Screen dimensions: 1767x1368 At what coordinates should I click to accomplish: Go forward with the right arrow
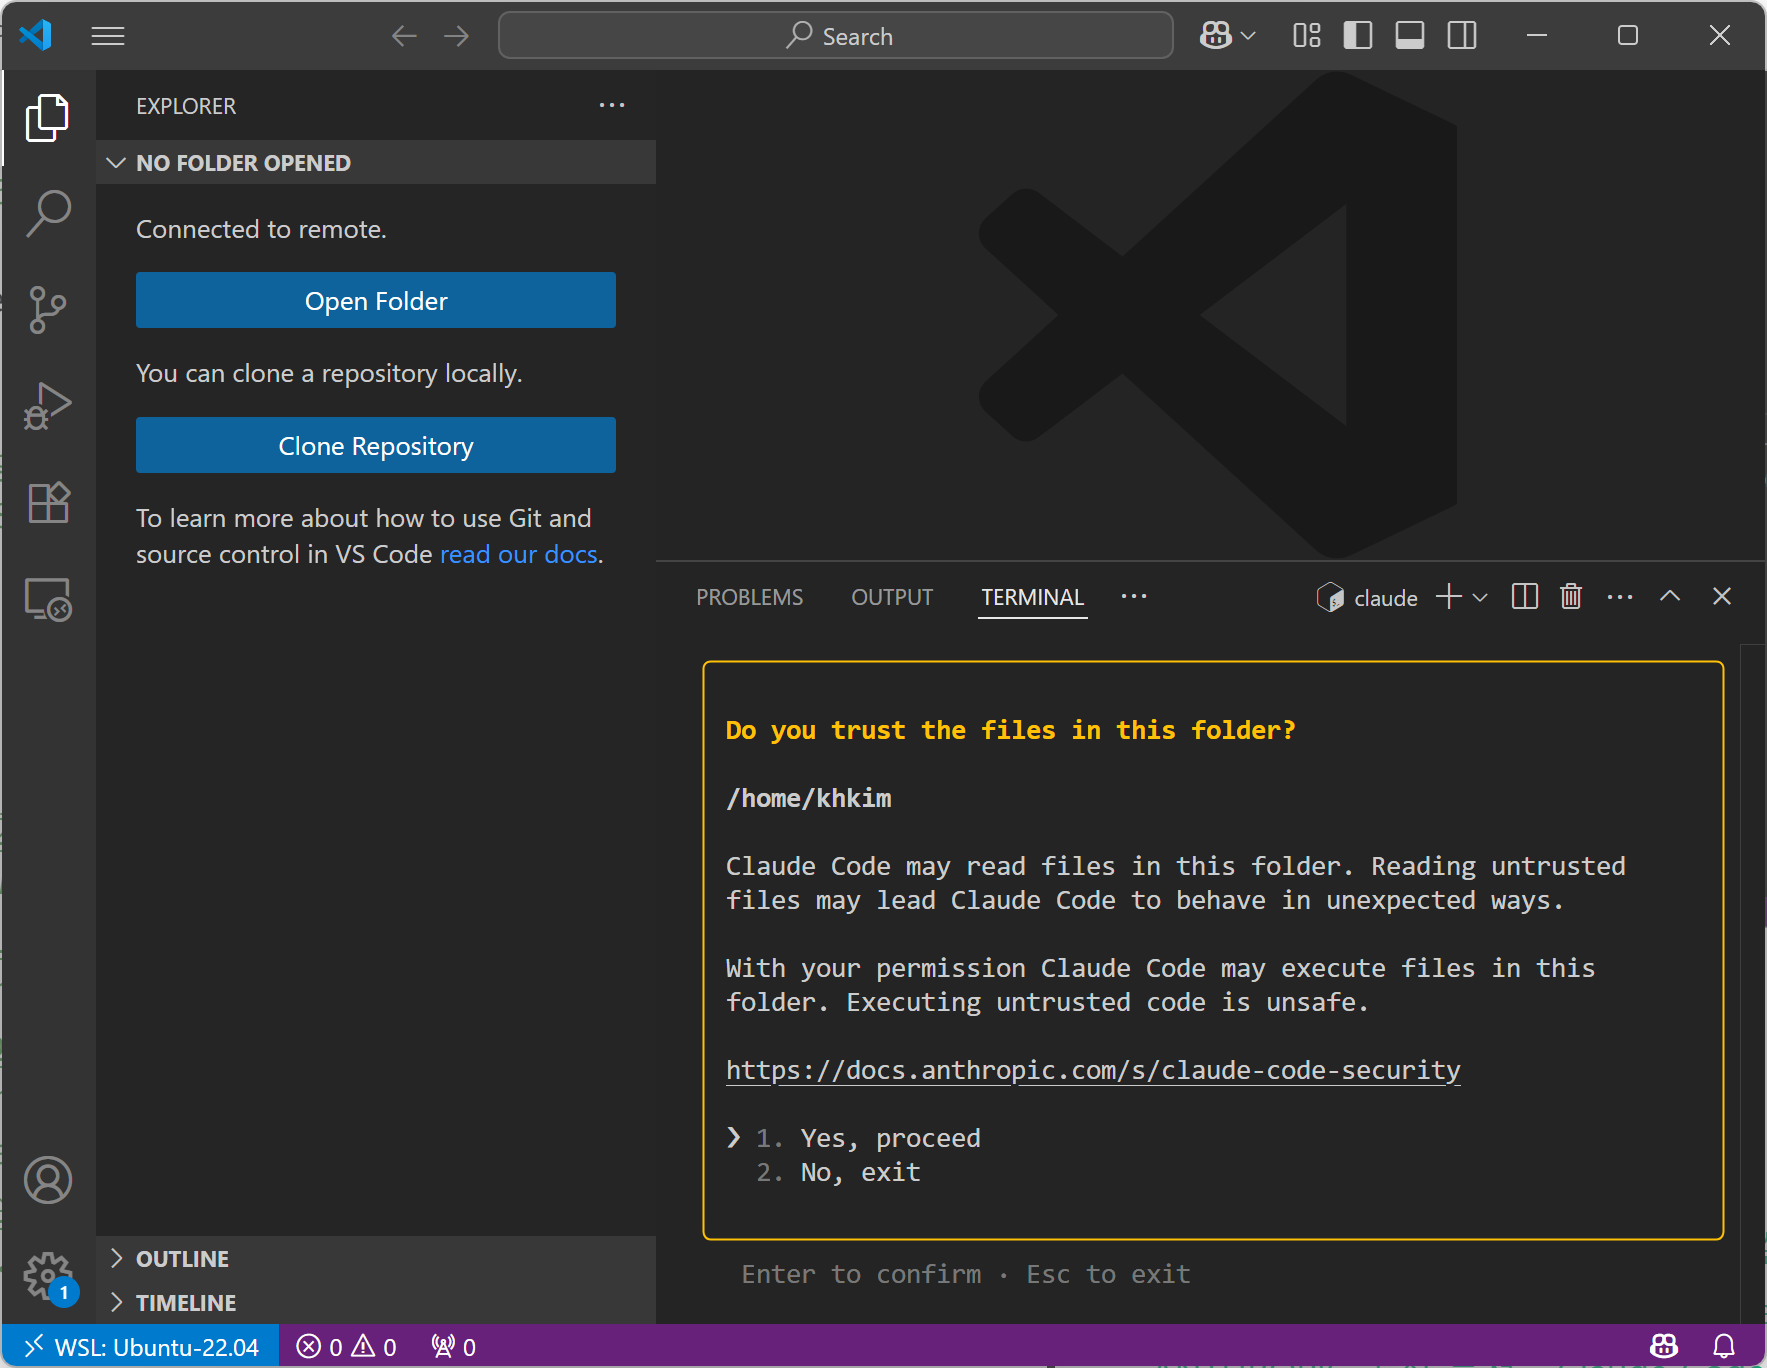457,36
